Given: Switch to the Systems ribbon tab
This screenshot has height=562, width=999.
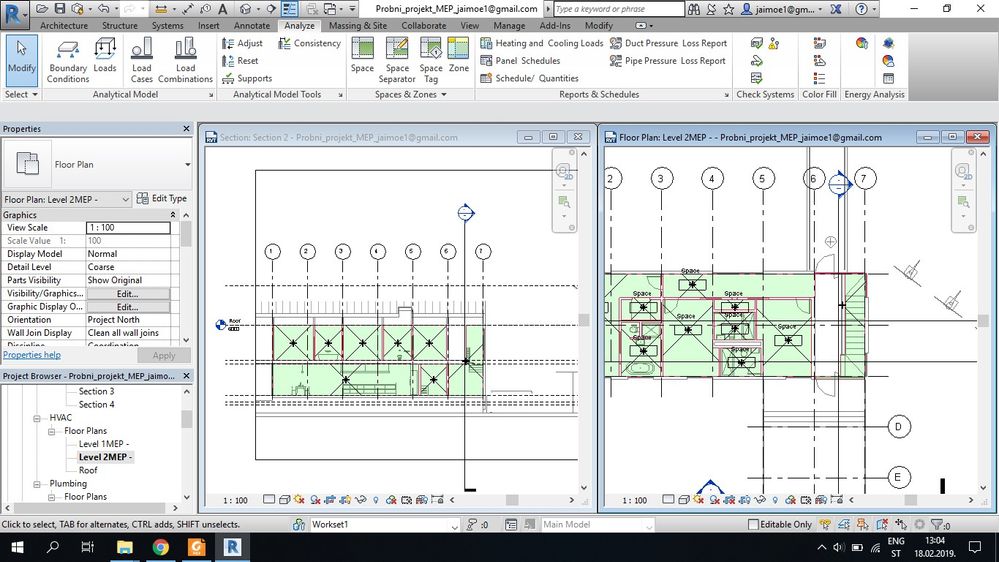Looking at the screenshot, I should [x=168, y=25].
